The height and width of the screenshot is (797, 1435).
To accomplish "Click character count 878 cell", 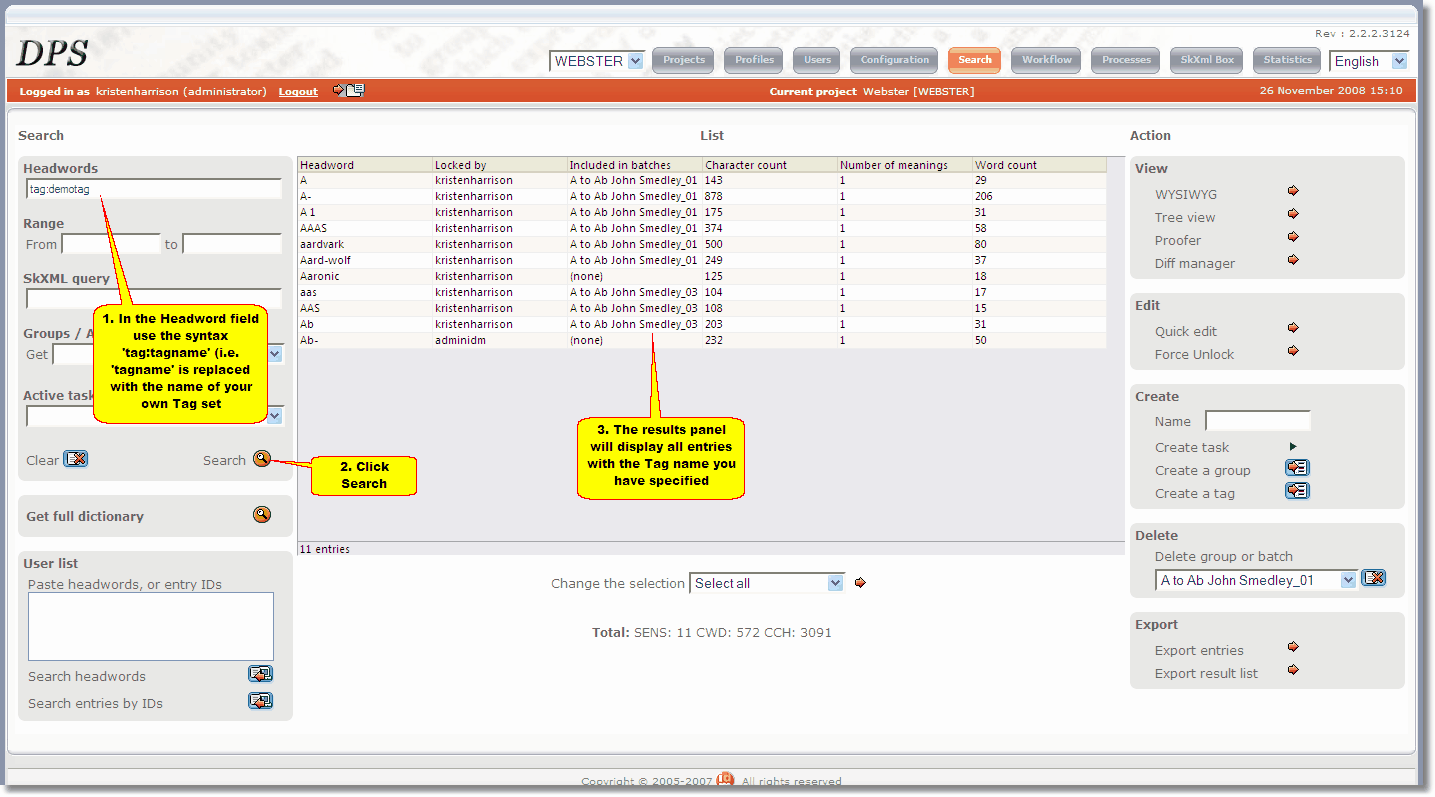I will click(x=770, y=196).
